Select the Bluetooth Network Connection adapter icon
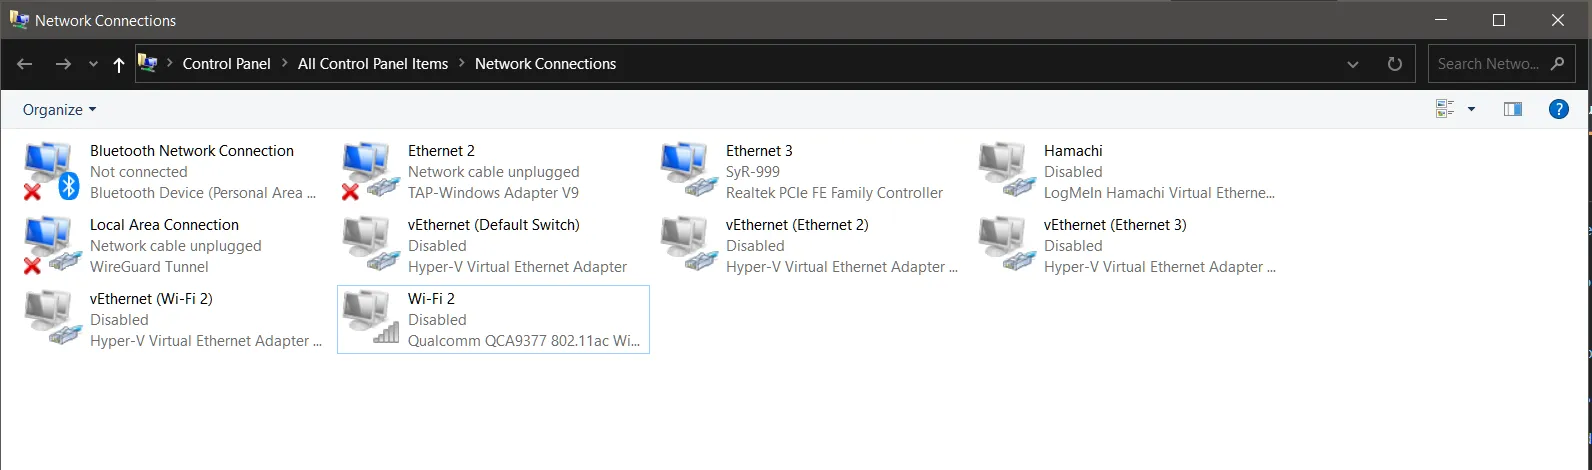Viewport: 1592px width, 470px height. 50,171
